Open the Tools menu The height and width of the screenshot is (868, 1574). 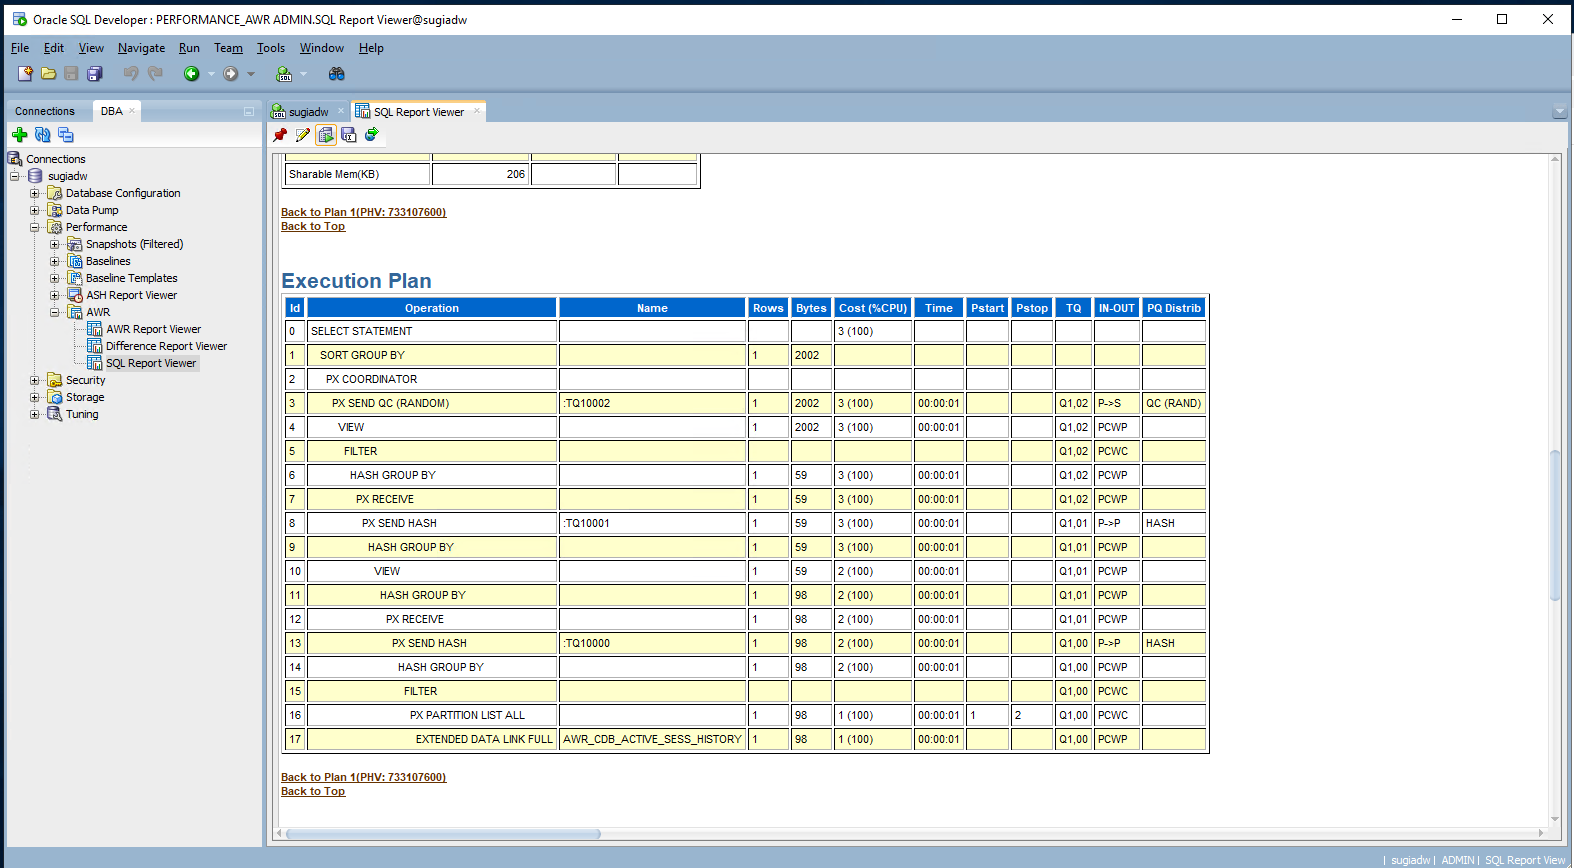(271, 48)
